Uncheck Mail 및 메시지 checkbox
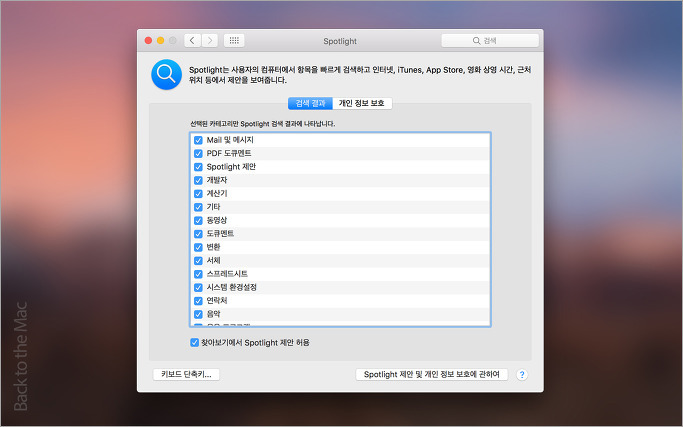 (198, 140)
